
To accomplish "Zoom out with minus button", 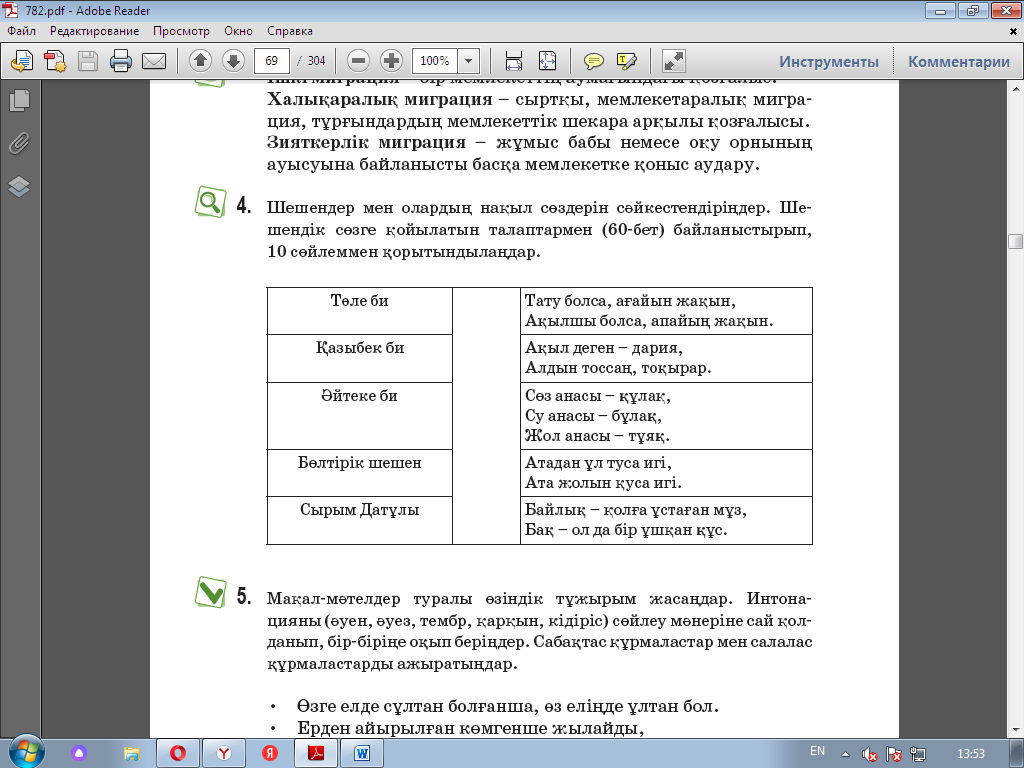I will [x=358, y=61].
